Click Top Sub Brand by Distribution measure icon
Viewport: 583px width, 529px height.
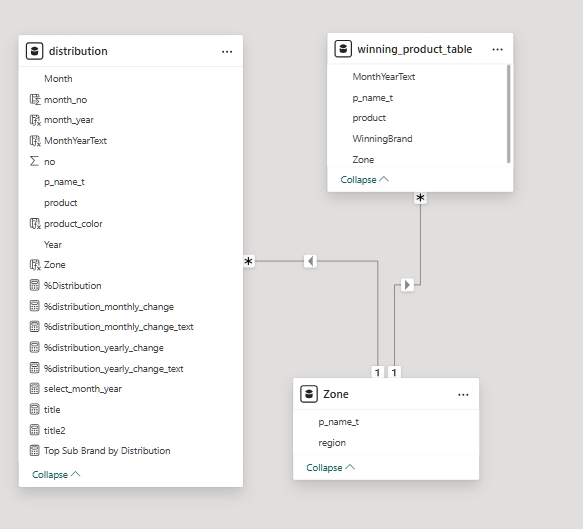coord(34,451)
